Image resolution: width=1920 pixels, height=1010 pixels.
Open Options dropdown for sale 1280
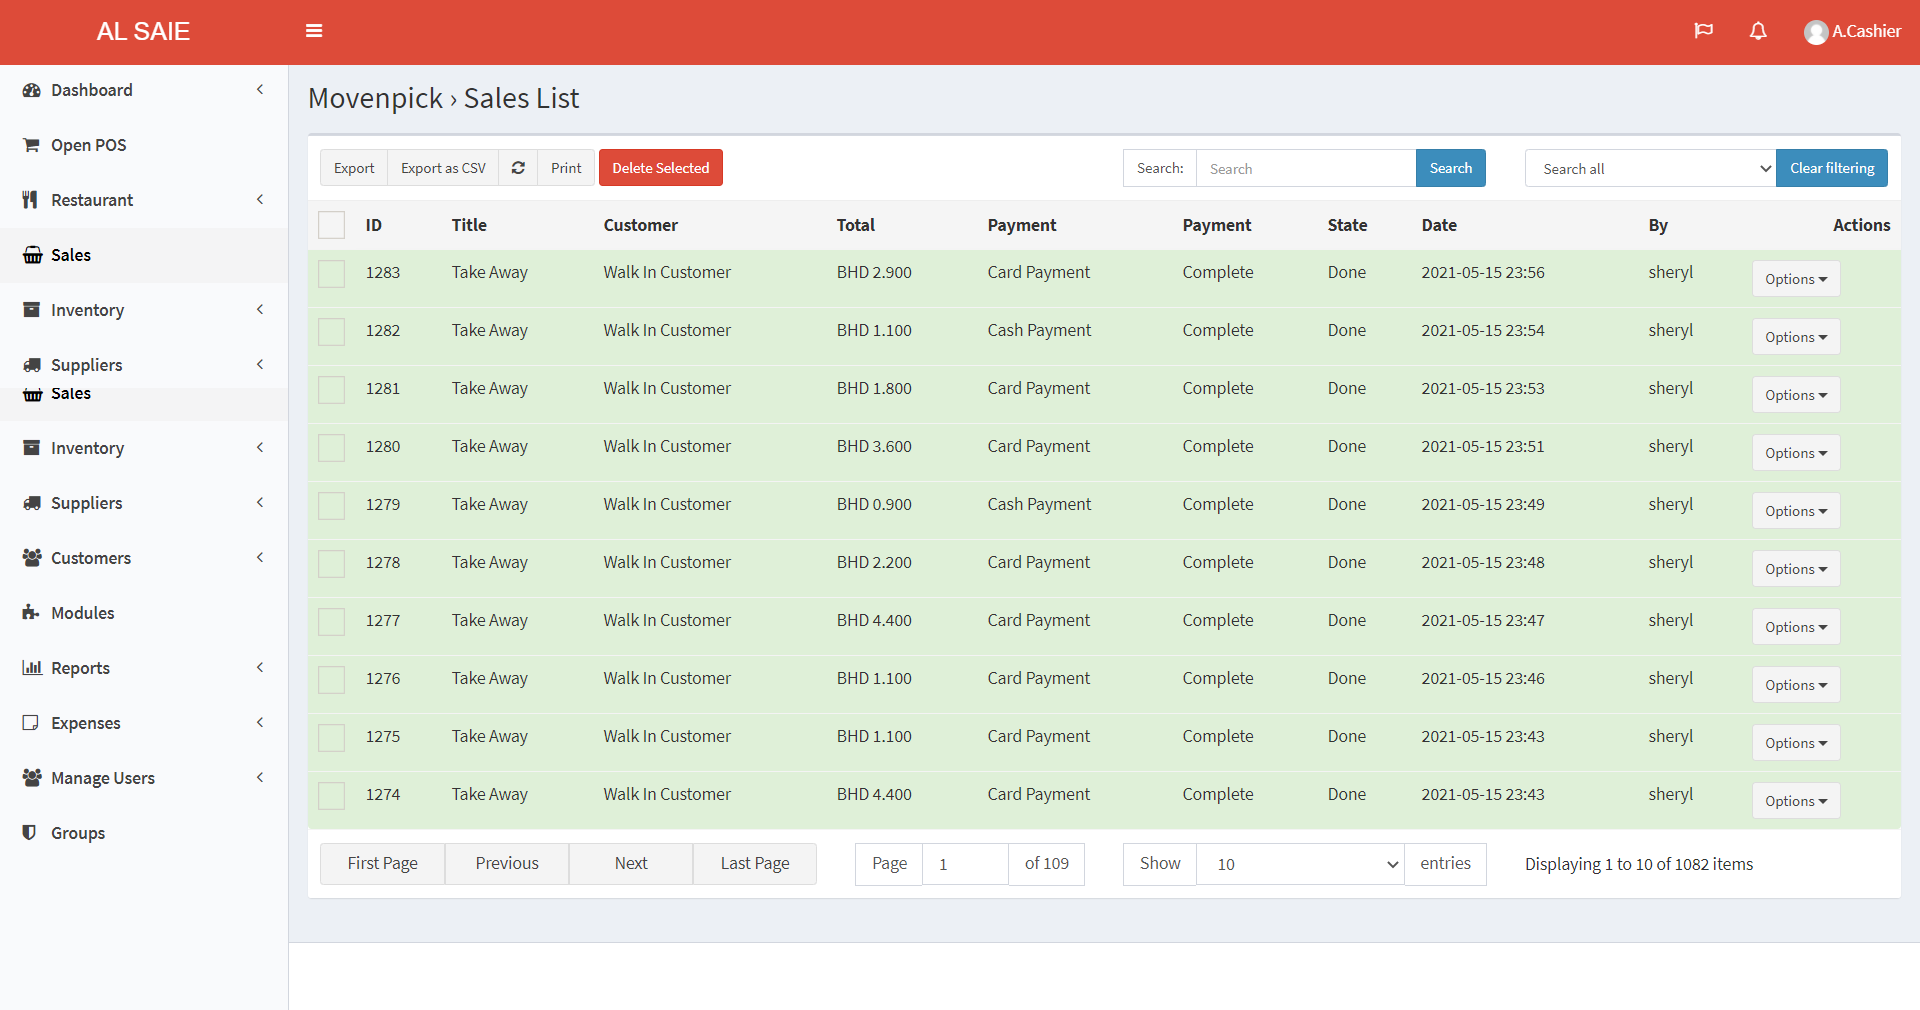point(1796,453)
